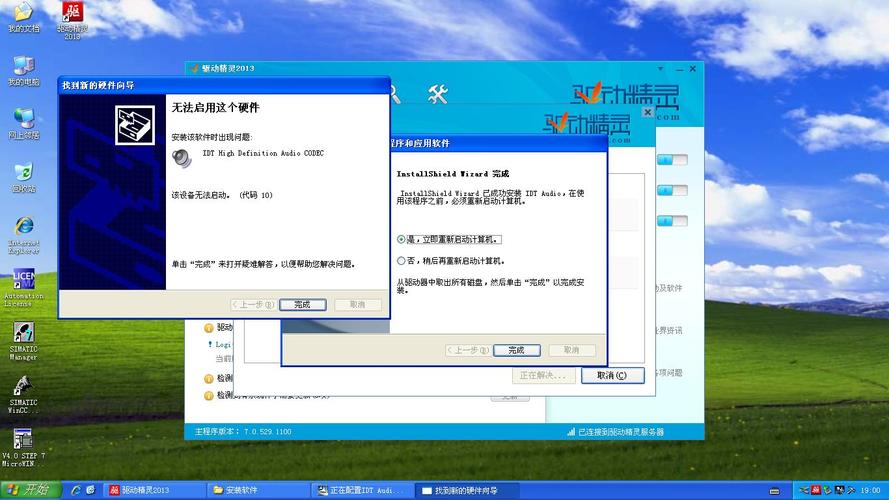Open SIMATIC WinCC desktop shortcut

click(23, 394)
